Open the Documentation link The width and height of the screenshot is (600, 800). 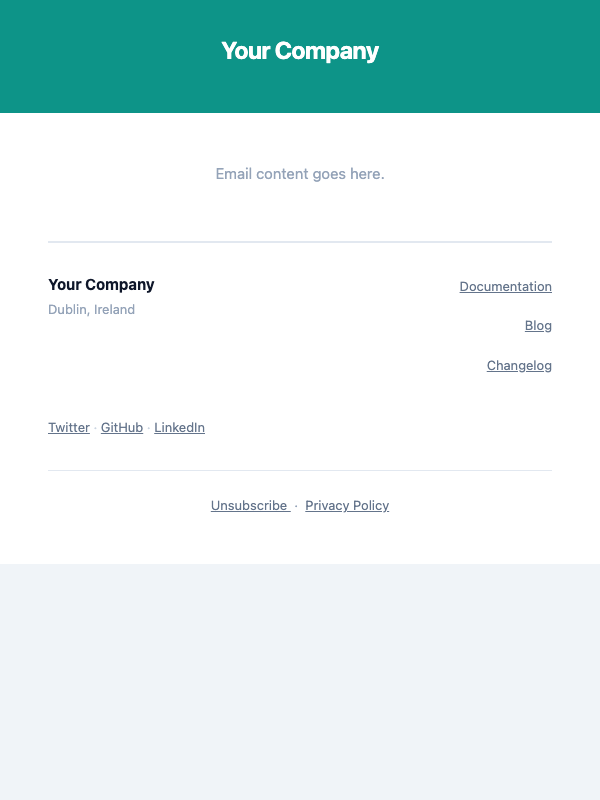(x=505, y=286)
